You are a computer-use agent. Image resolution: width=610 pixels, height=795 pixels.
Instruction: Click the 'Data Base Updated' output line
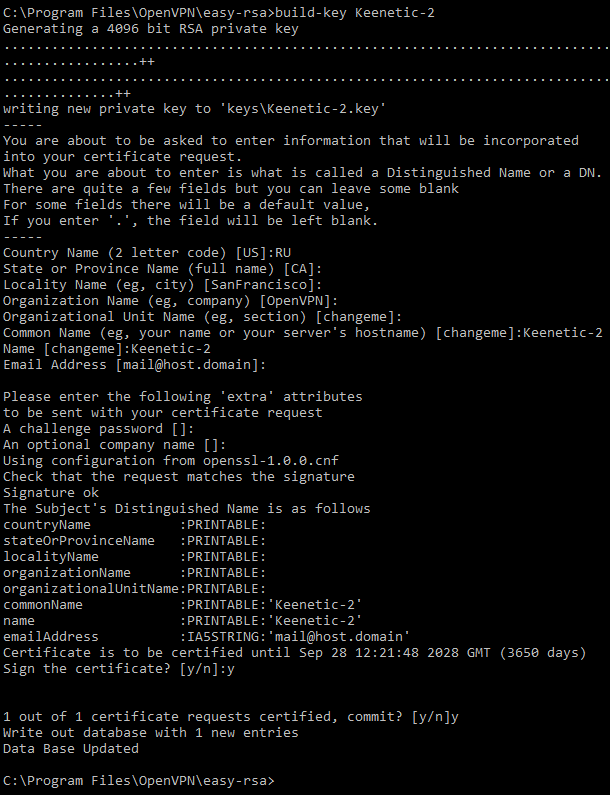point(70,748)
